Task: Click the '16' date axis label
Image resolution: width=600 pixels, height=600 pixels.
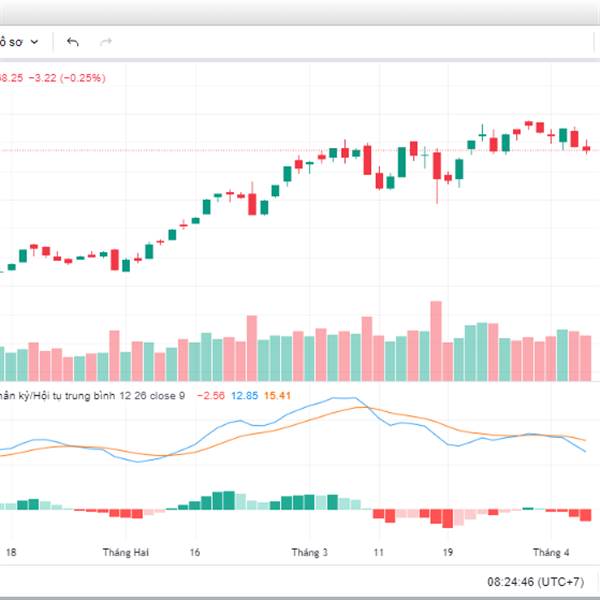Action: click(x=195, y=553)
